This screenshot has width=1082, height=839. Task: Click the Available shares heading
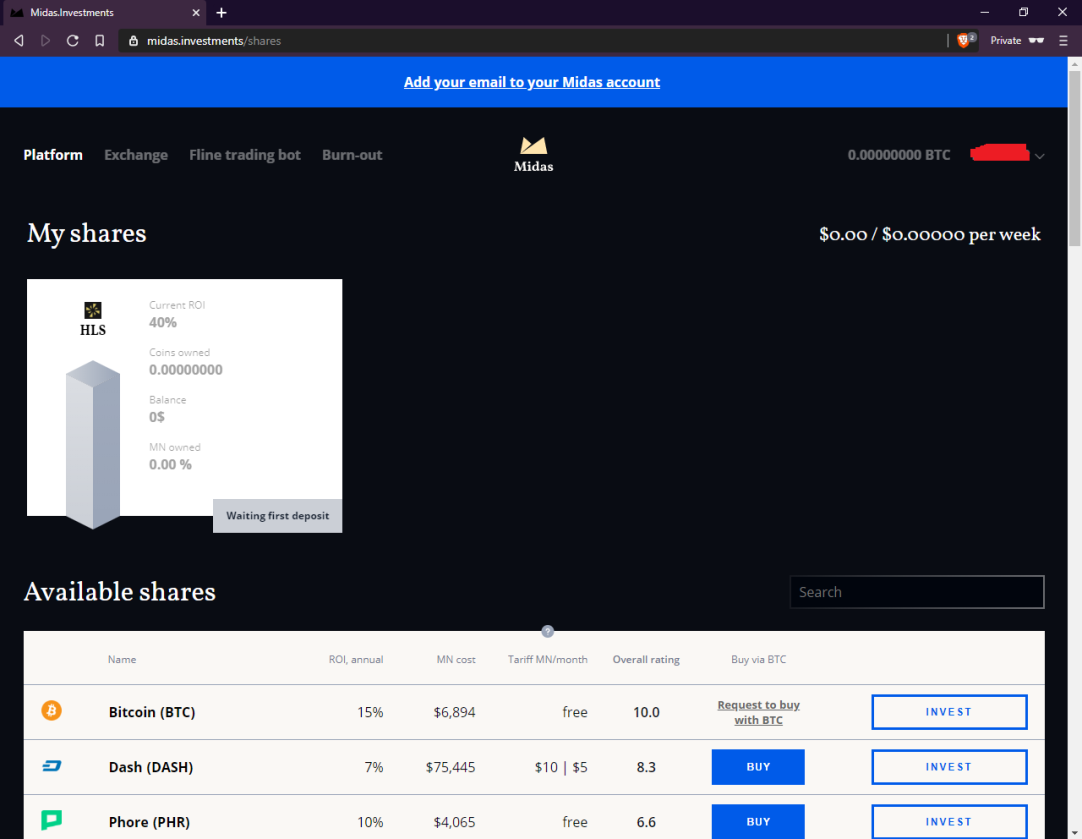(x=120, y=592)
